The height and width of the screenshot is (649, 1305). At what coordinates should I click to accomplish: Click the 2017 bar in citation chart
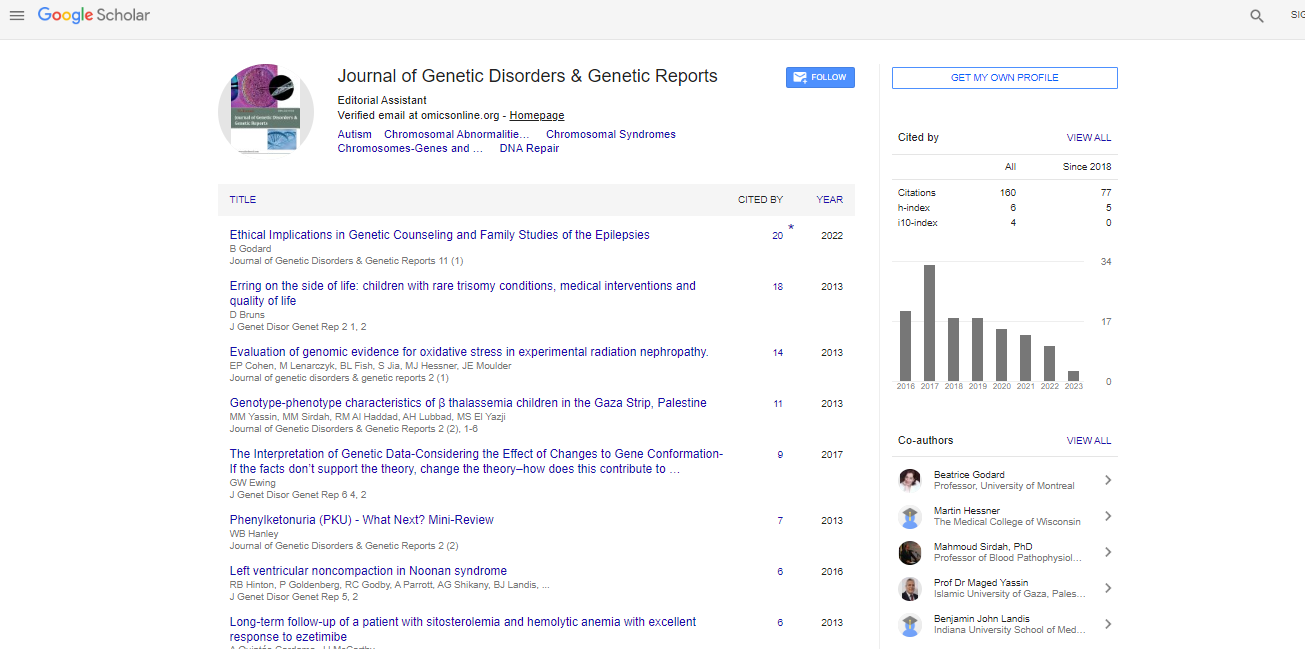coord(929,323)
